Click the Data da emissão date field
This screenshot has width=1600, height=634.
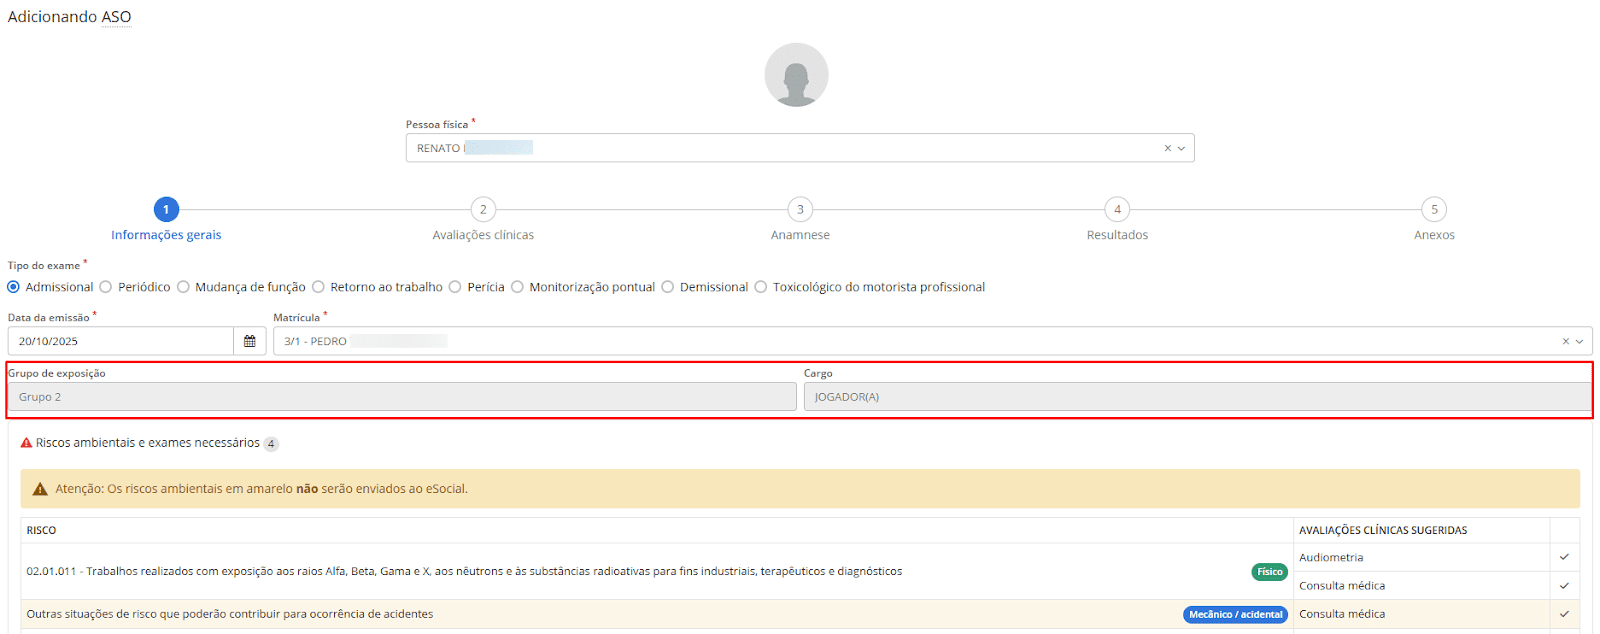point(120,341)
